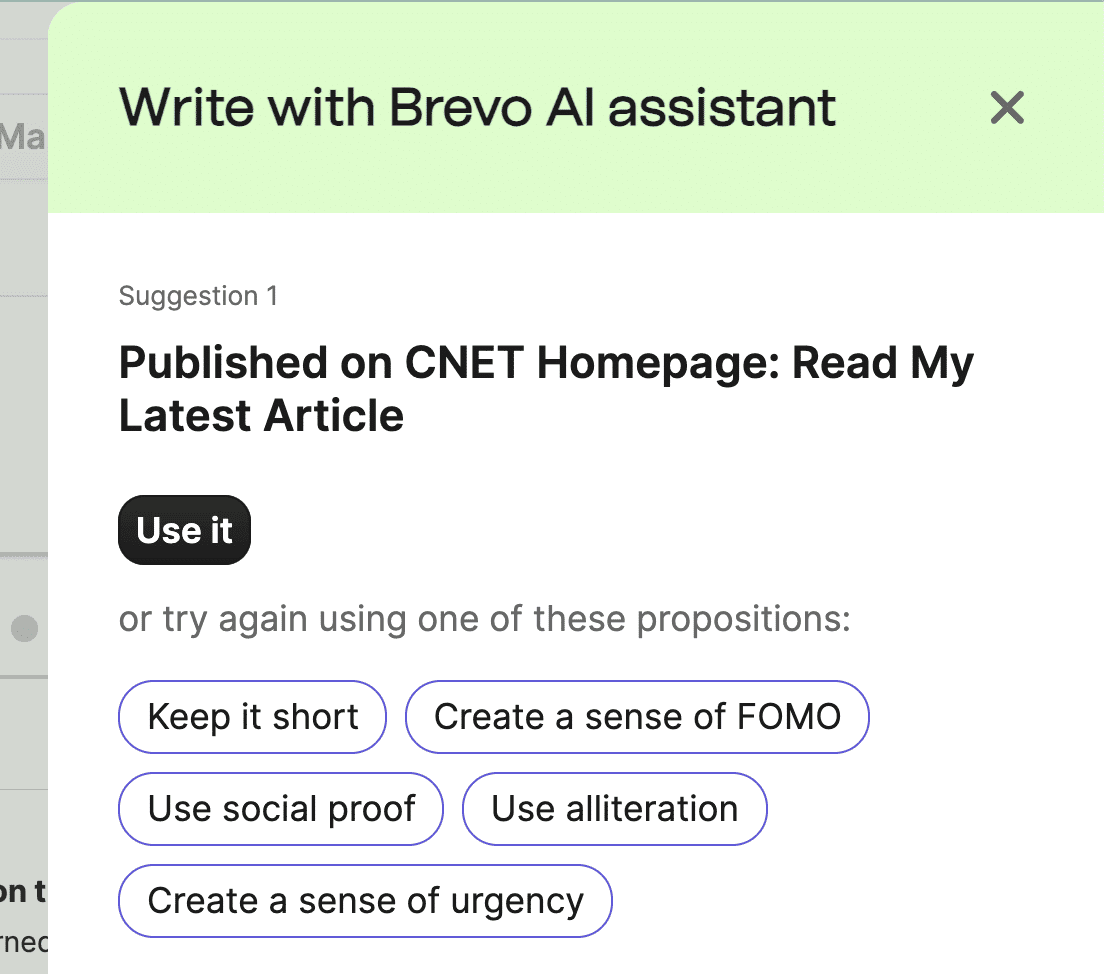This screenshot has width=1104, height=974.
Task: Choose Create a sense of FOMO
Action: tap(637, 717)
